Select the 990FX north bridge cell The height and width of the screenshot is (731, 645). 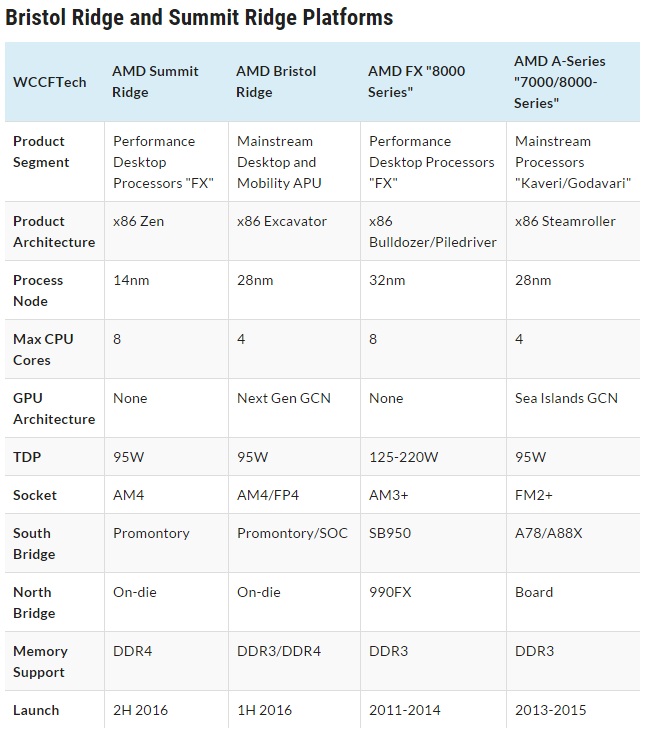390,592
